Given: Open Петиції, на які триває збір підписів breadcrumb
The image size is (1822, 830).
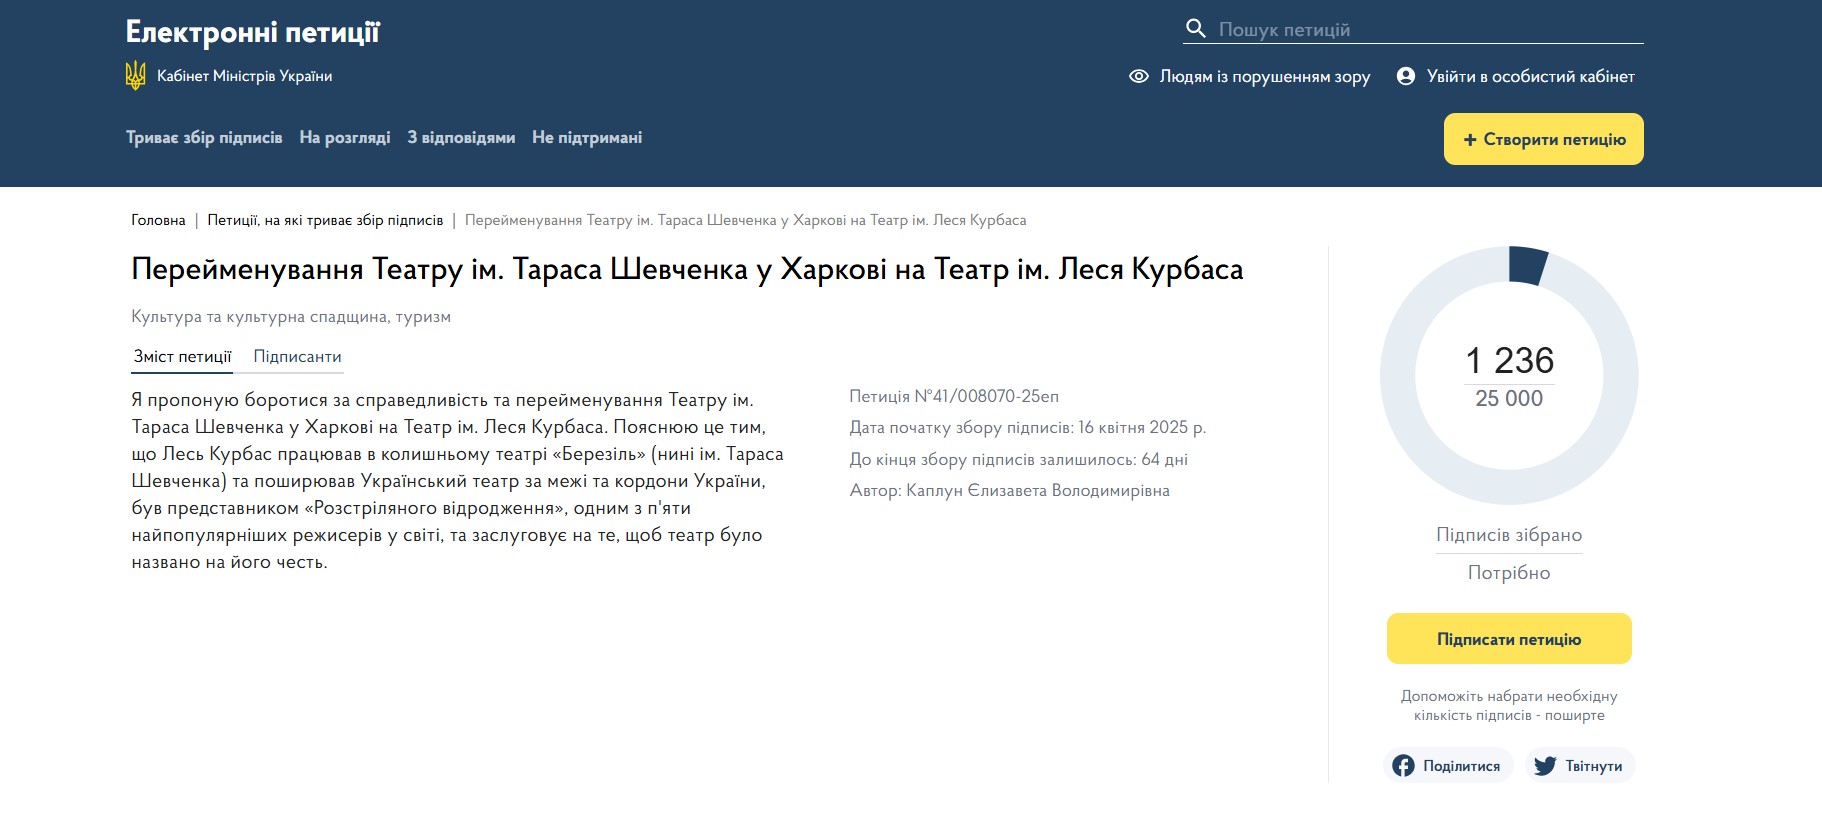Looking at the screenshot, I should coord(325,220).
